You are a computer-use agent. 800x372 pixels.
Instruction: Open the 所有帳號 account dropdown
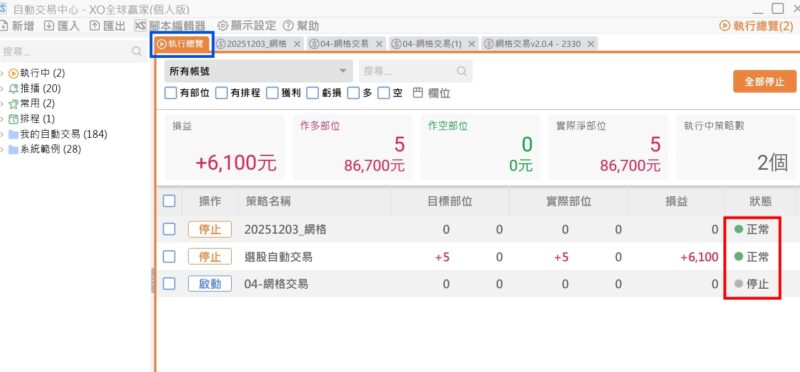click(x=258, y=71)
